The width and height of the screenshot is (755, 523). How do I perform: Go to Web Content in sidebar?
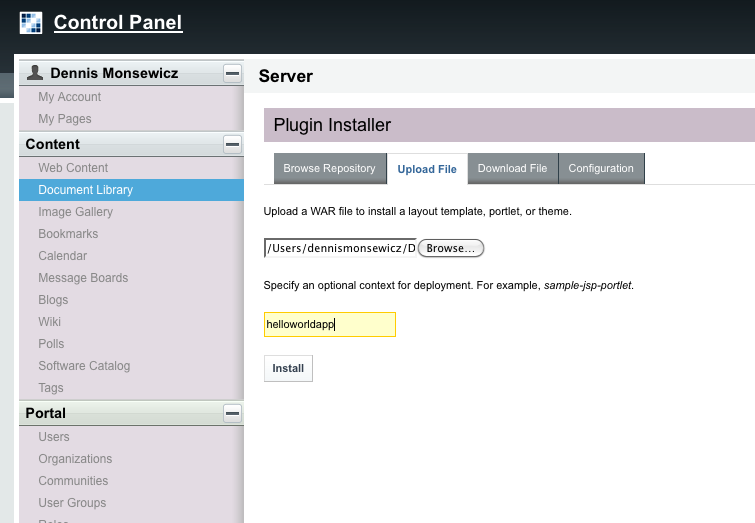pyautogui.click(x=73, y=168)
